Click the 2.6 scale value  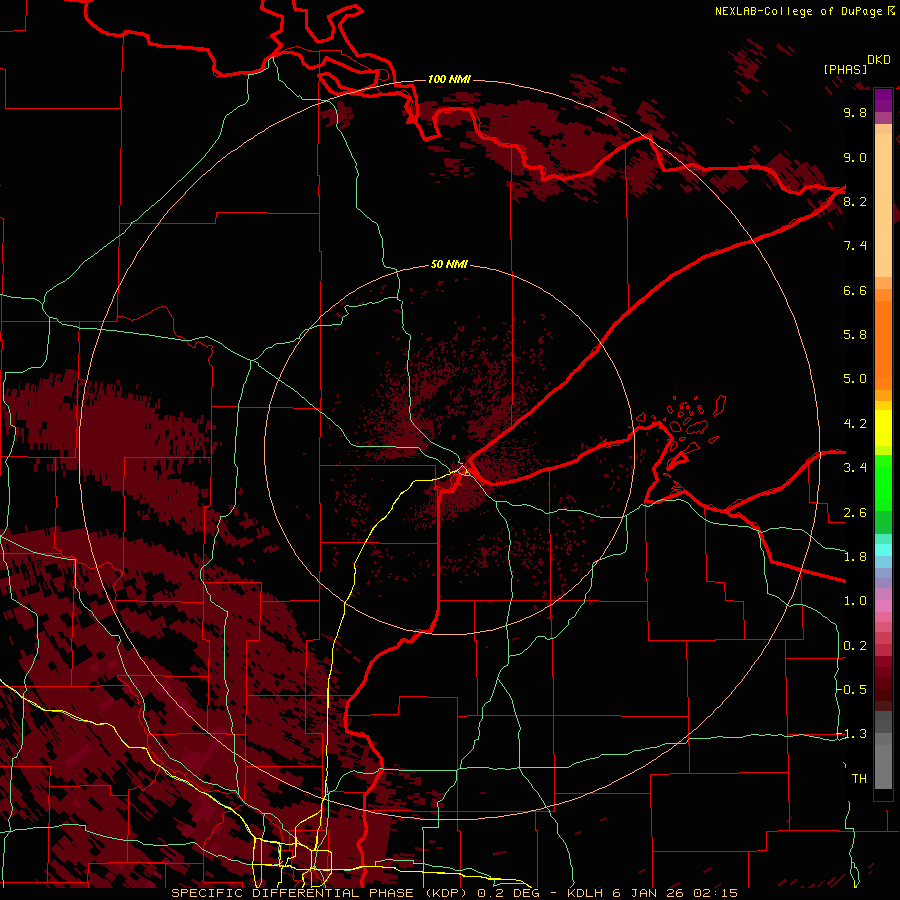click(x=855, y=513)
